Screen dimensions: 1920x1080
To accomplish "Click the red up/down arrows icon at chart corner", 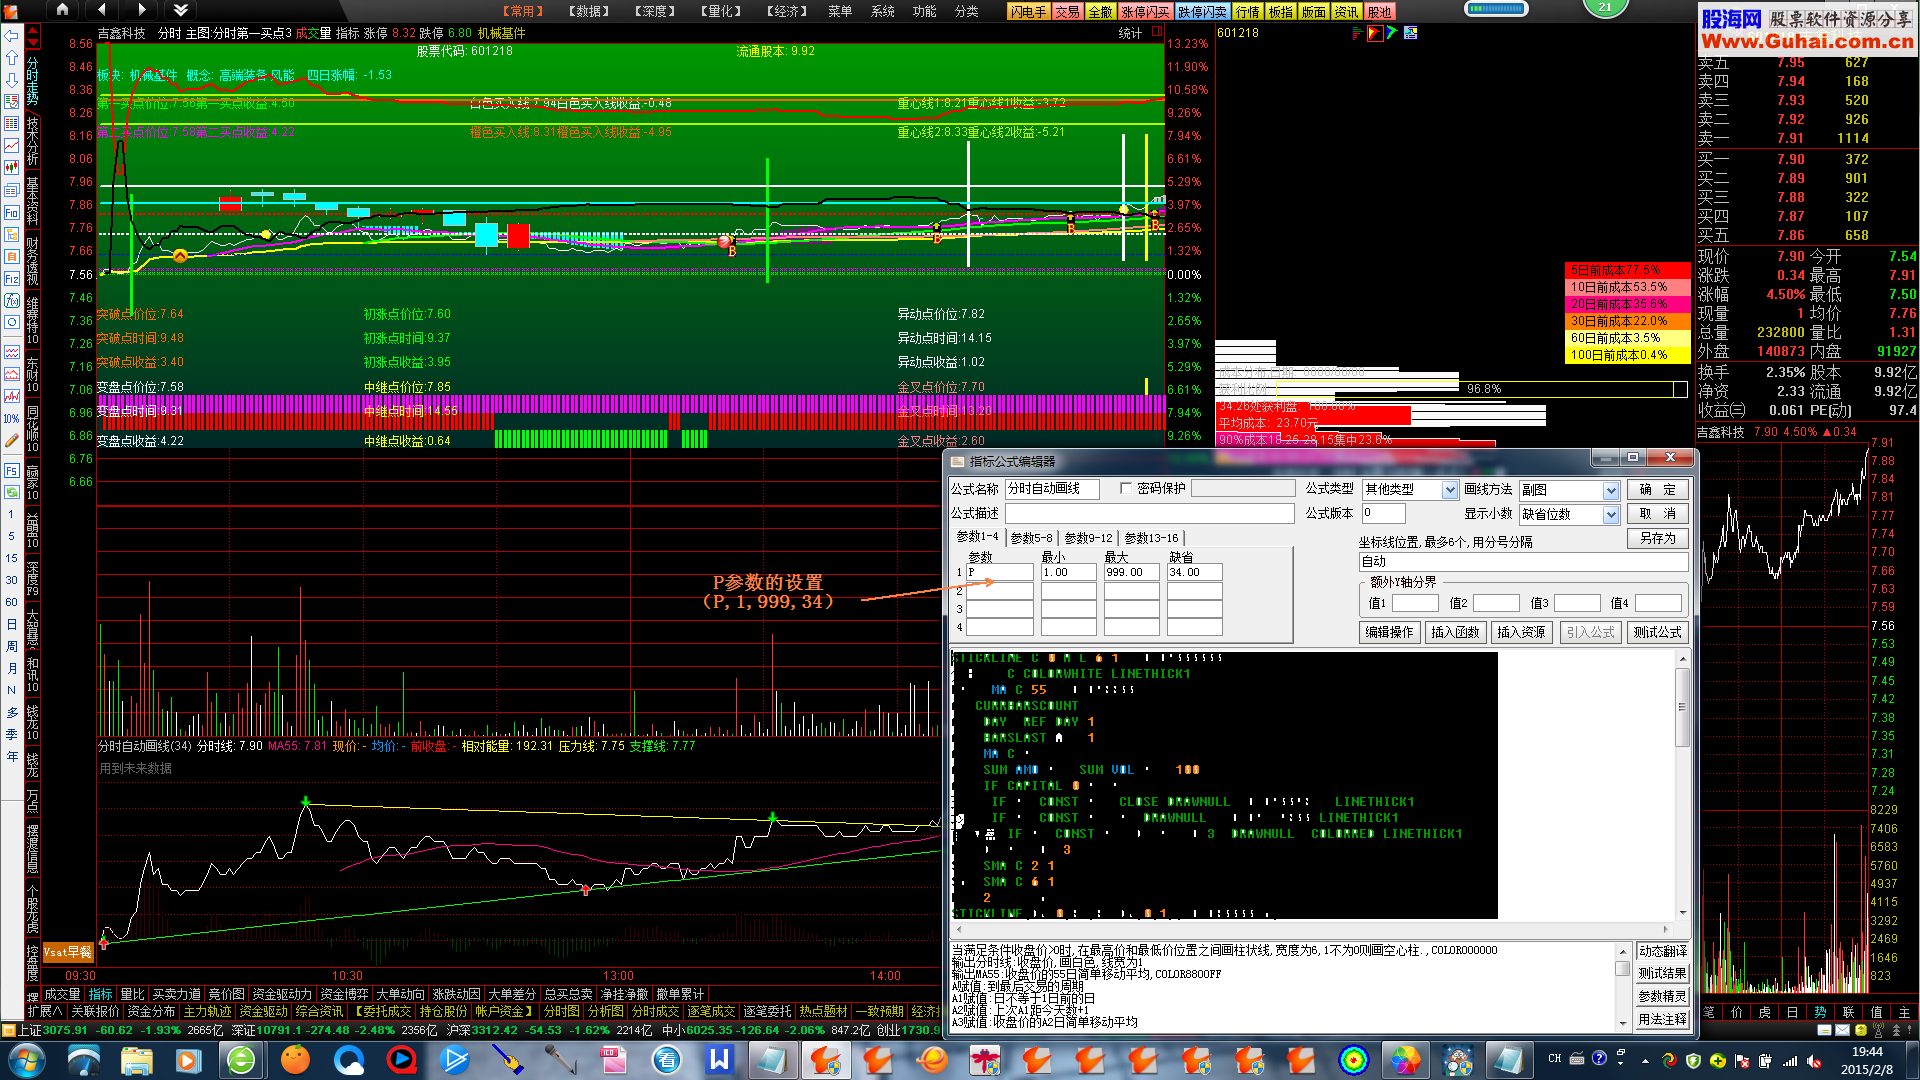I will click(33, 37).
